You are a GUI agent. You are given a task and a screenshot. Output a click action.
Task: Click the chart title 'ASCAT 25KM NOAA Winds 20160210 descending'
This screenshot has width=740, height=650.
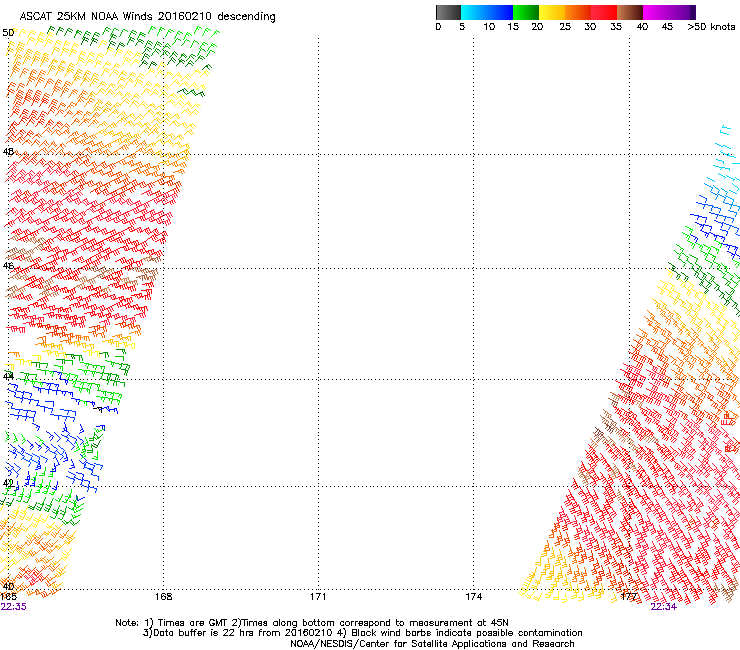tap(147, 17)
